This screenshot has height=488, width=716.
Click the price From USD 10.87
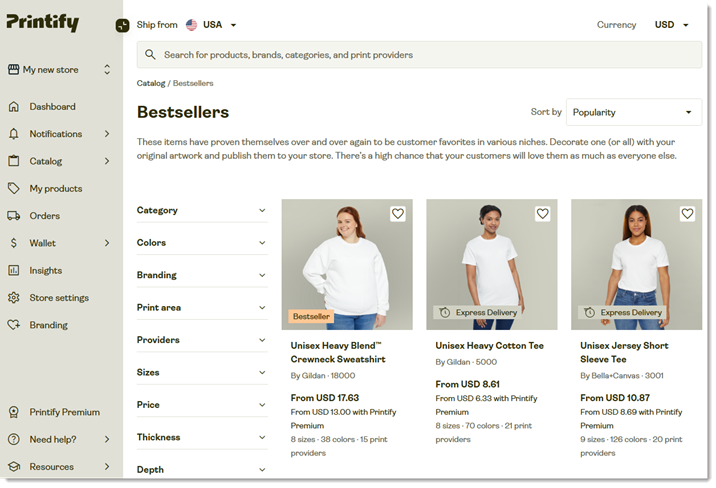(615, 398)
